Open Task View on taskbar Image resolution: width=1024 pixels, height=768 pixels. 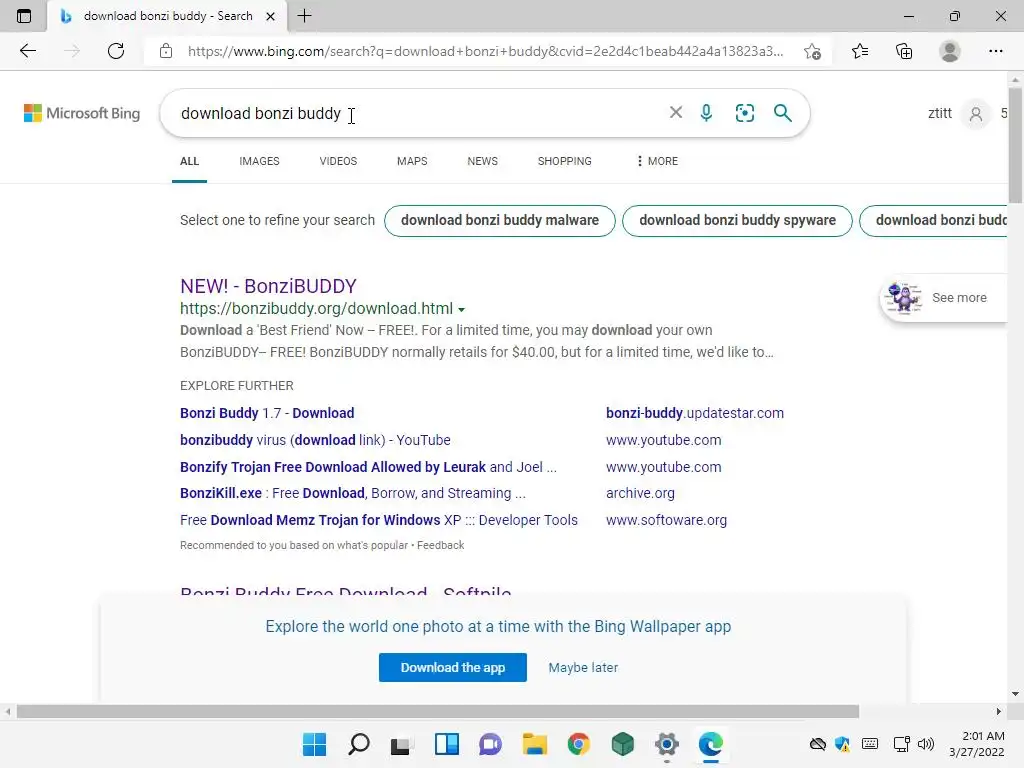pyautogui.click(x=402, y=744)
